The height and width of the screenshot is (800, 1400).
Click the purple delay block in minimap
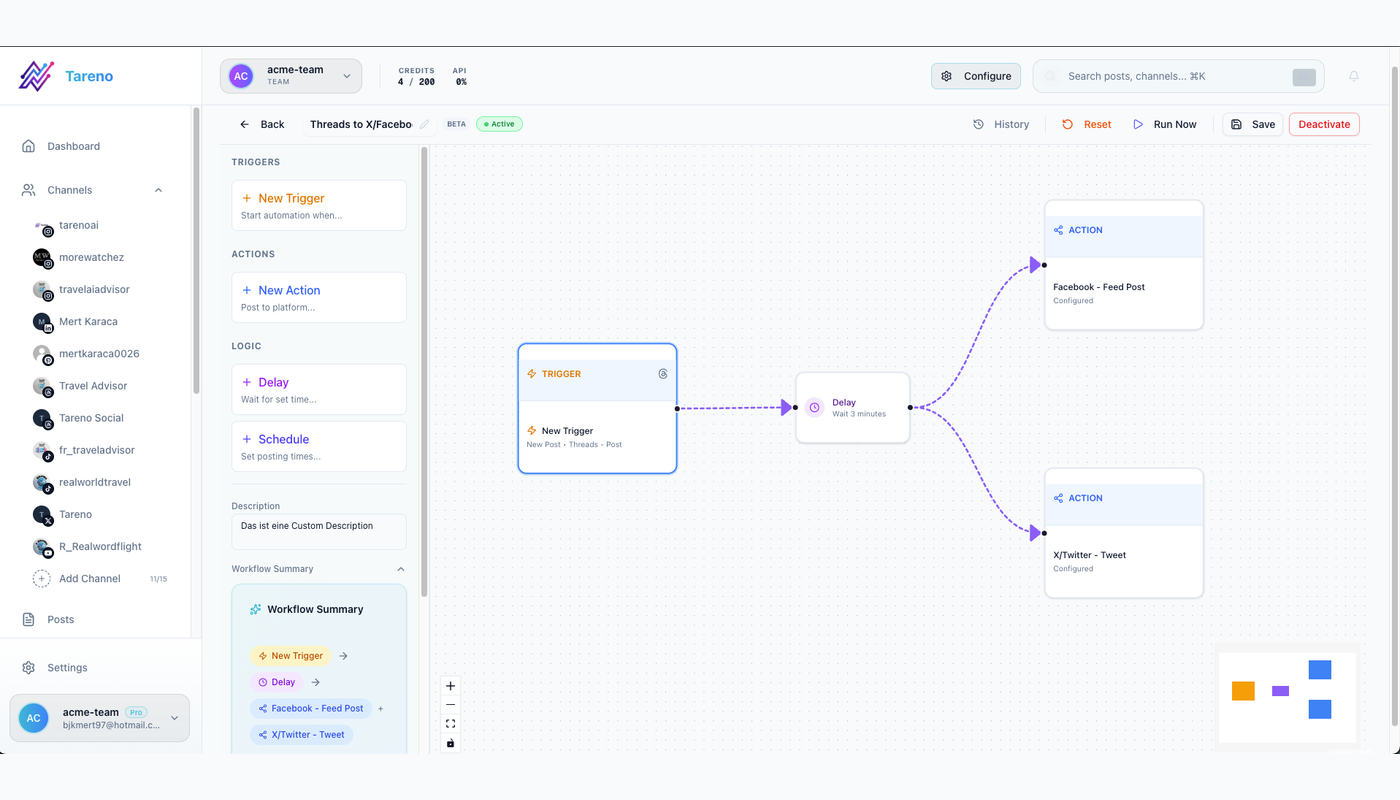click(x=1280, y=691)
